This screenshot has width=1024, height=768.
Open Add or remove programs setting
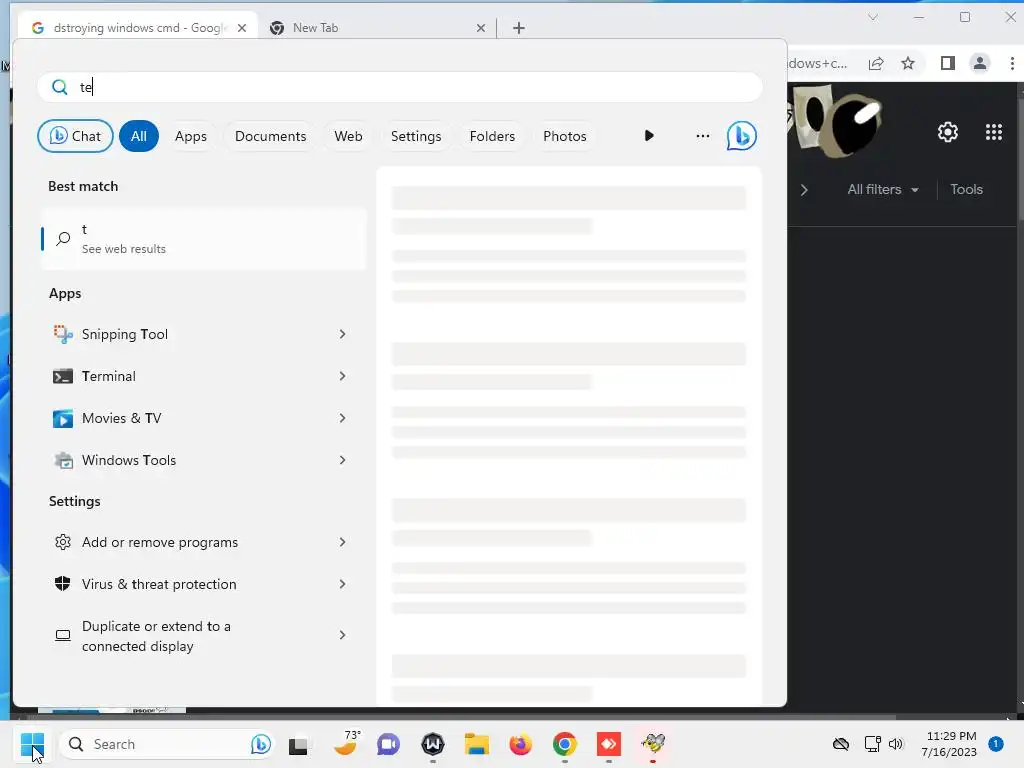203,542
